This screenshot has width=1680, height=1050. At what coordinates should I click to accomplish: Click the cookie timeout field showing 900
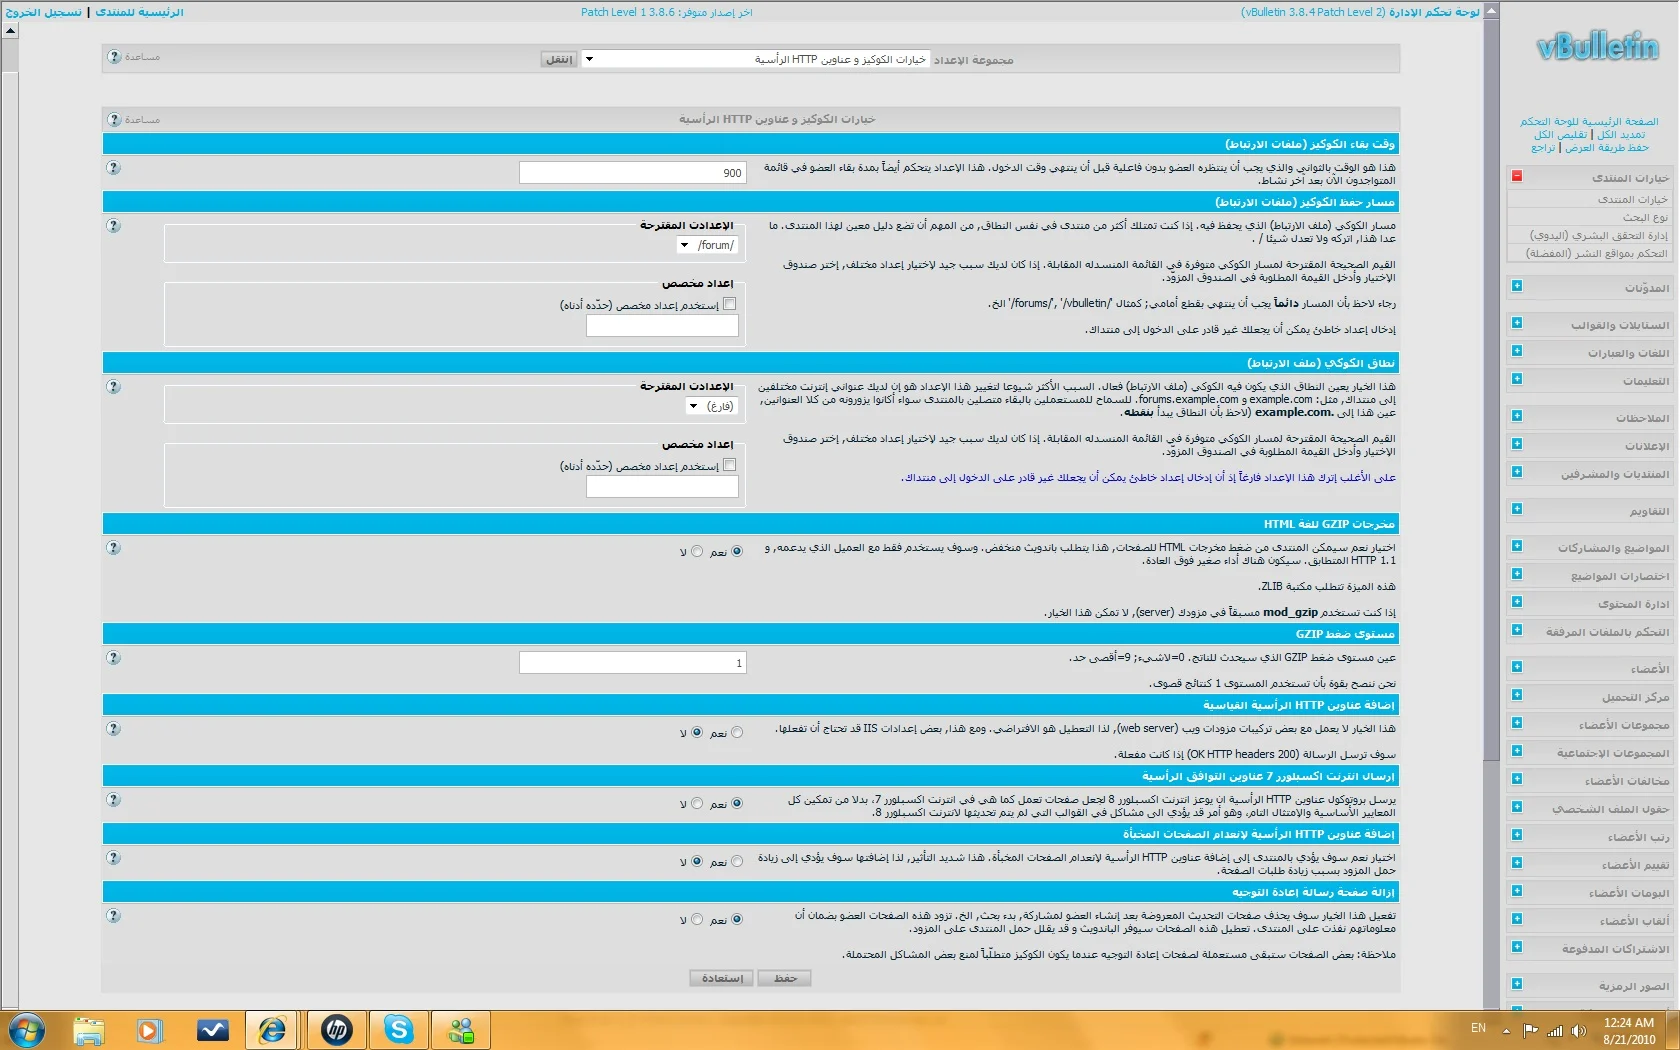(632, 173)
